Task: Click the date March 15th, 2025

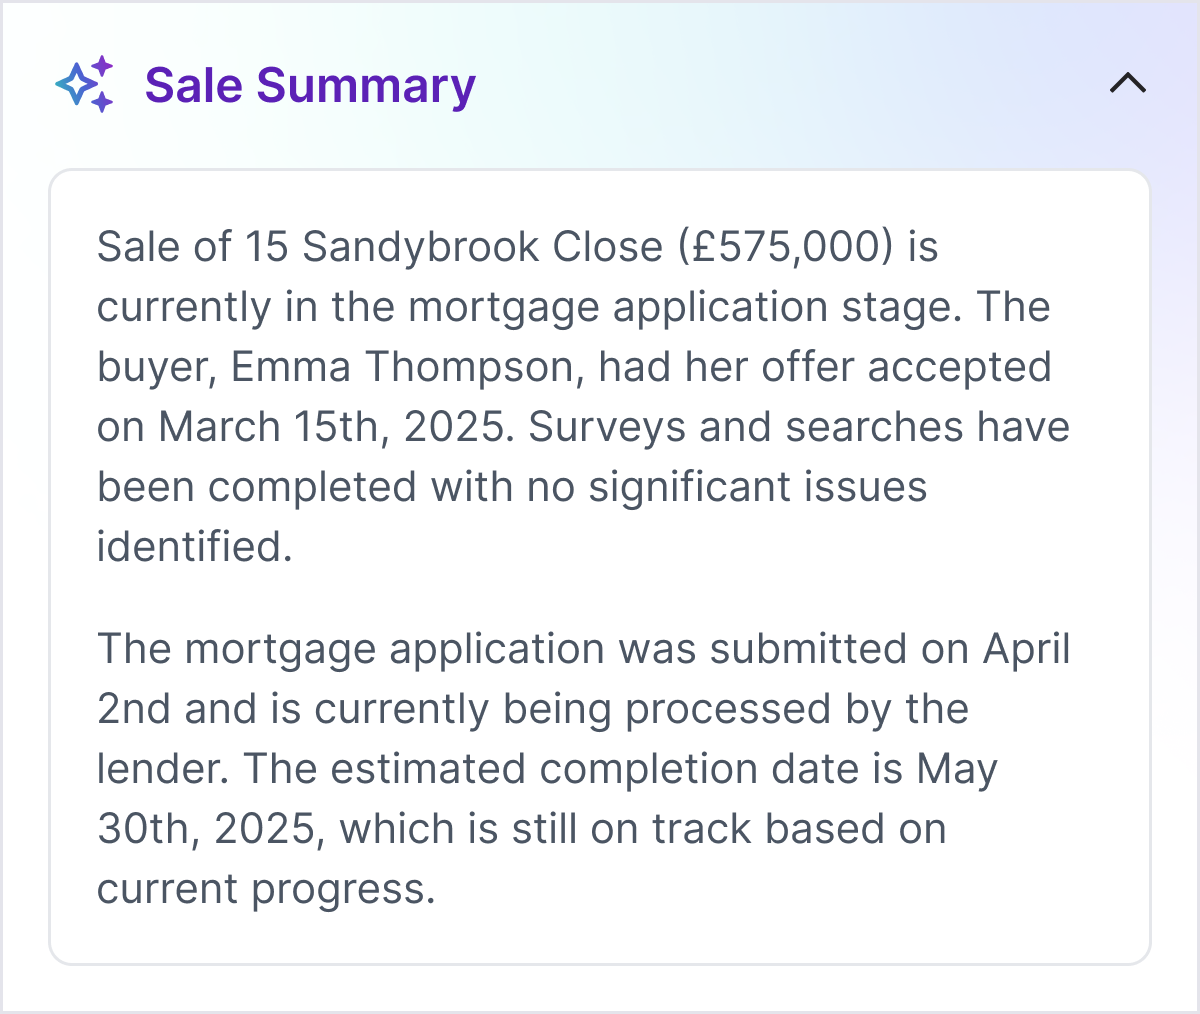Action: [335, 427]
